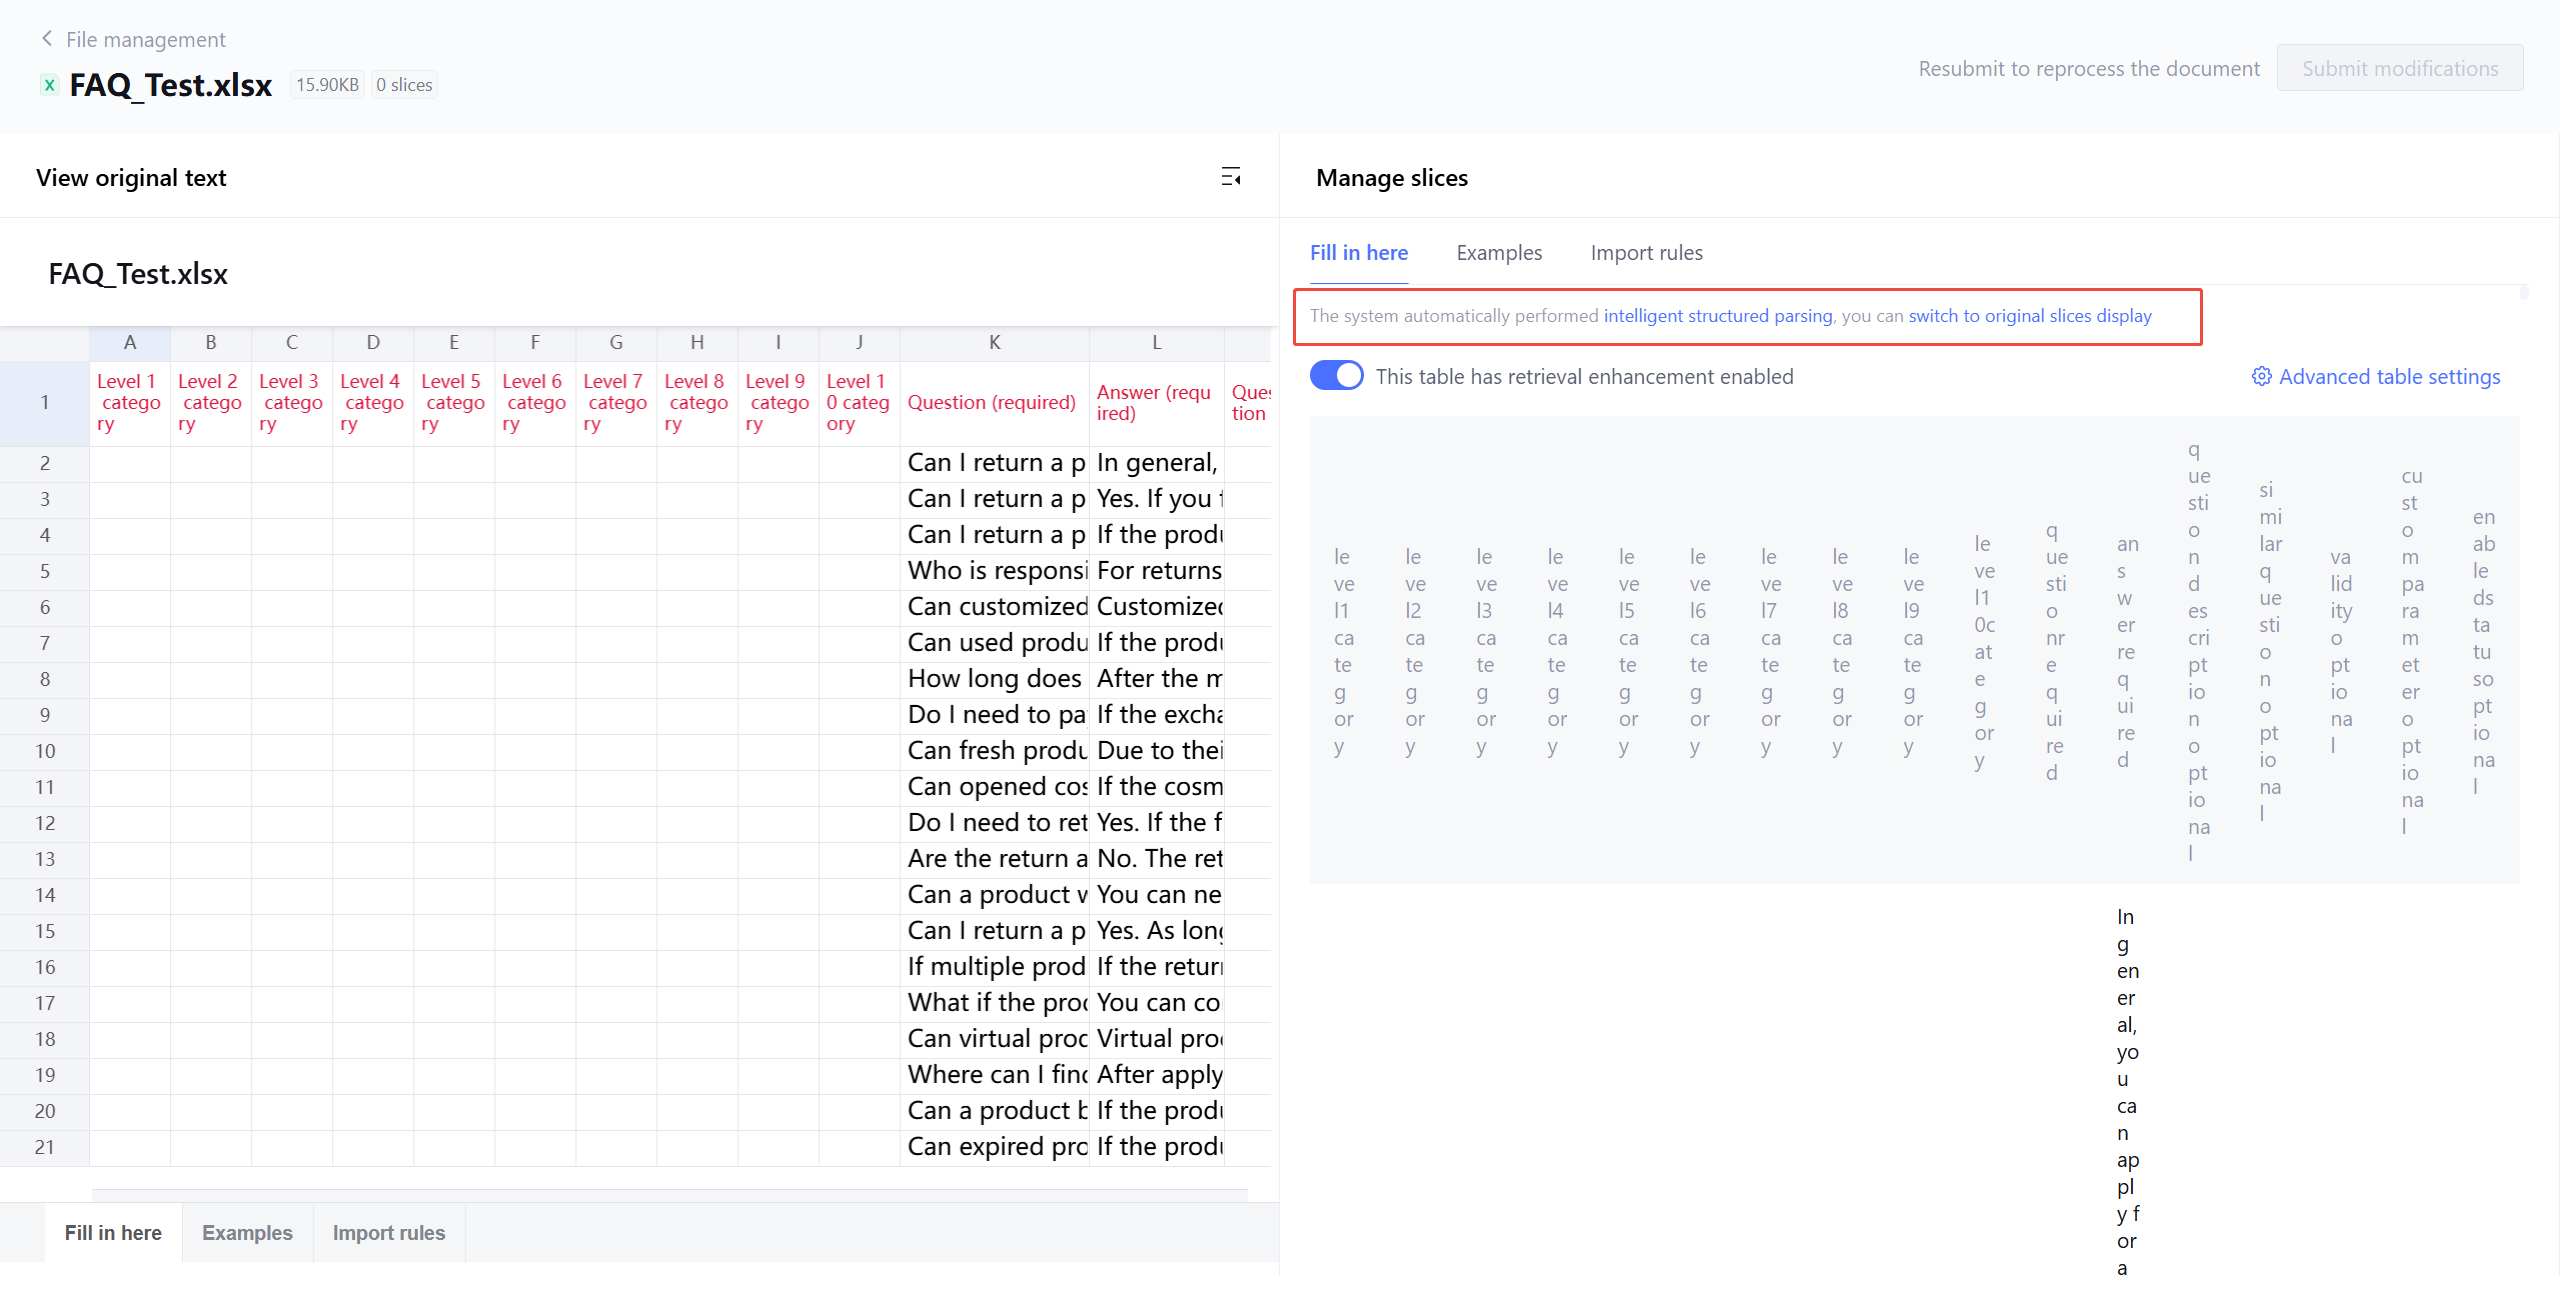Click the Question (required) header cell
Viewport: 2560px width, 1305px height.
pyautogui.click(x=991, y=403)
